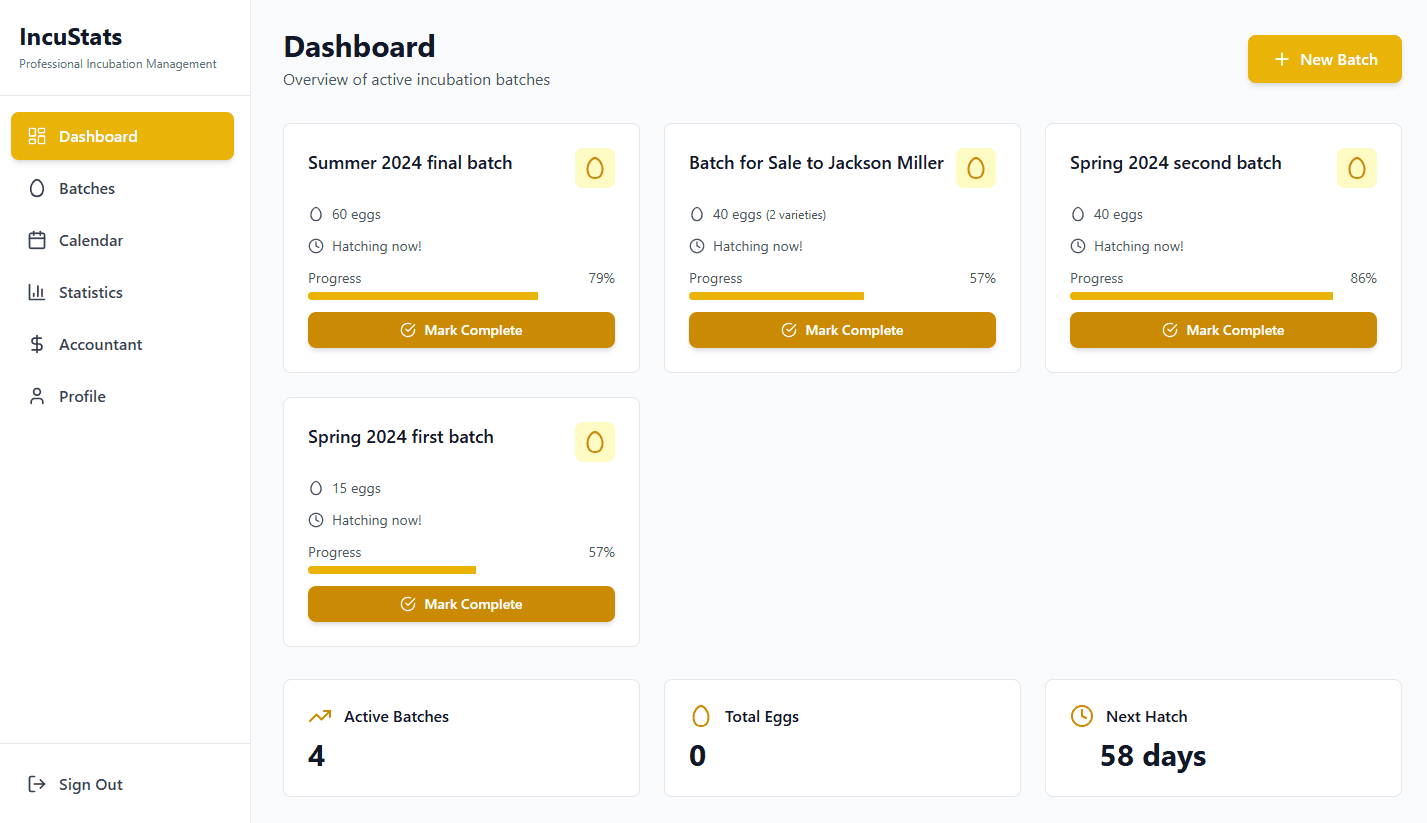This screenshot has width=1427, height=823.
Task: Go to the Calendar section
Action: click(91, 240)
